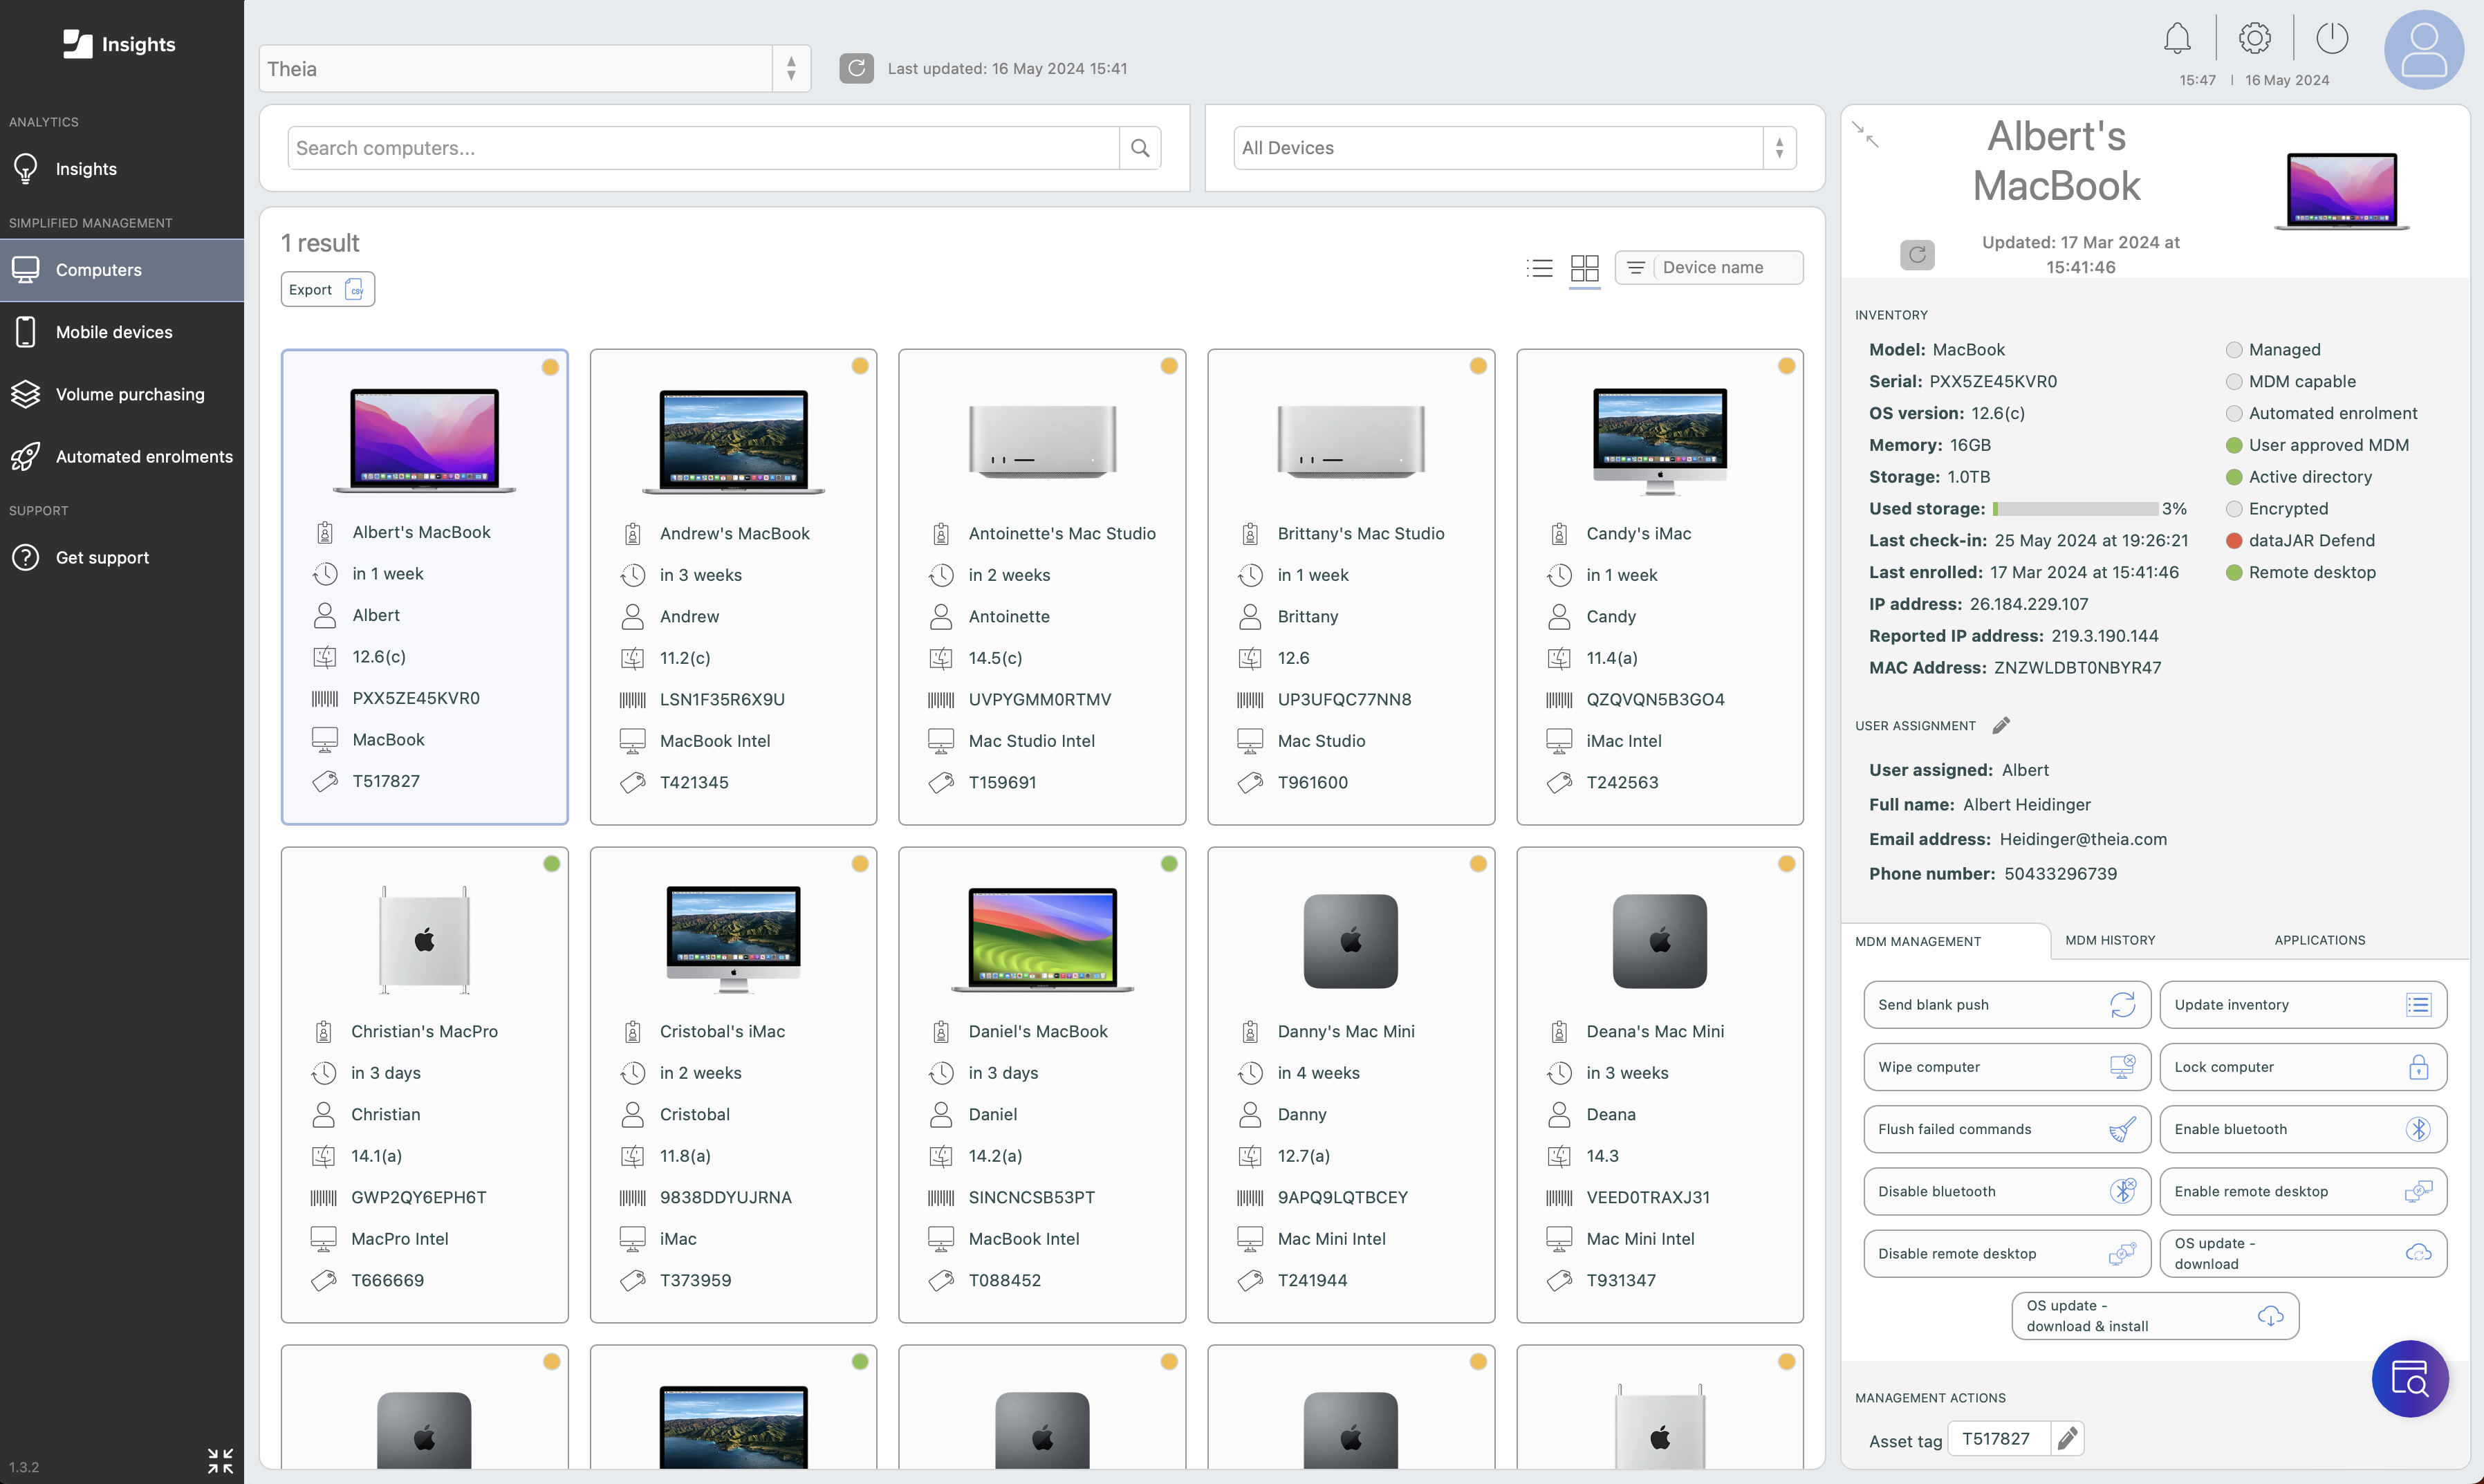Toggle the Encrypted indicator
The height and width of the screenshot is (1484, 2484).
coord(2233,509)
